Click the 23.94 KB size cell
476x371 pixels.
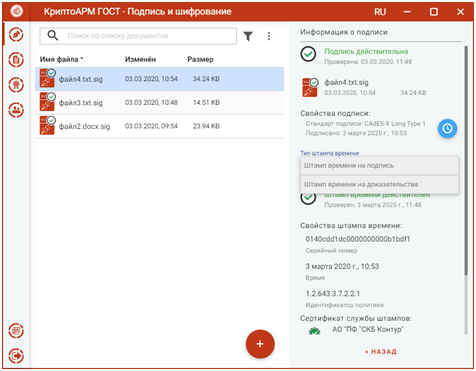coord(206,126)
